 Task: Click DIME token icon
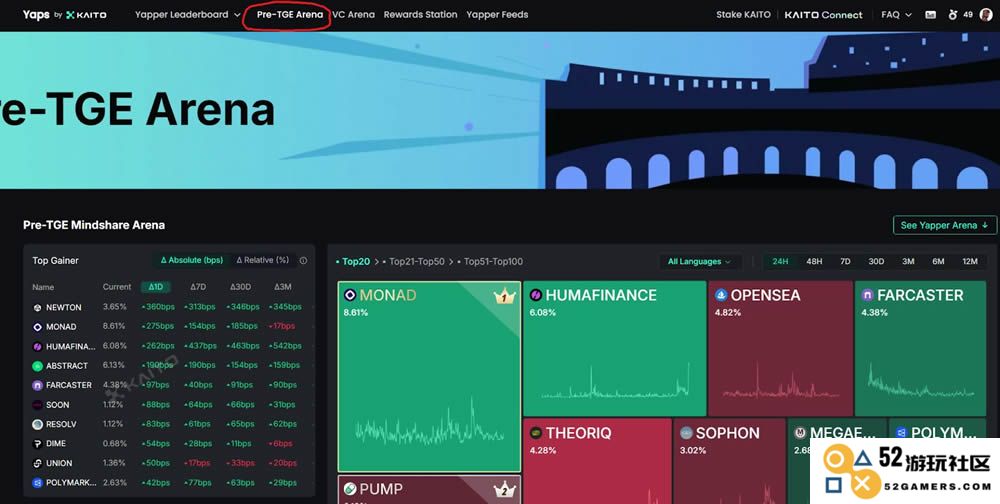point(38,443)
